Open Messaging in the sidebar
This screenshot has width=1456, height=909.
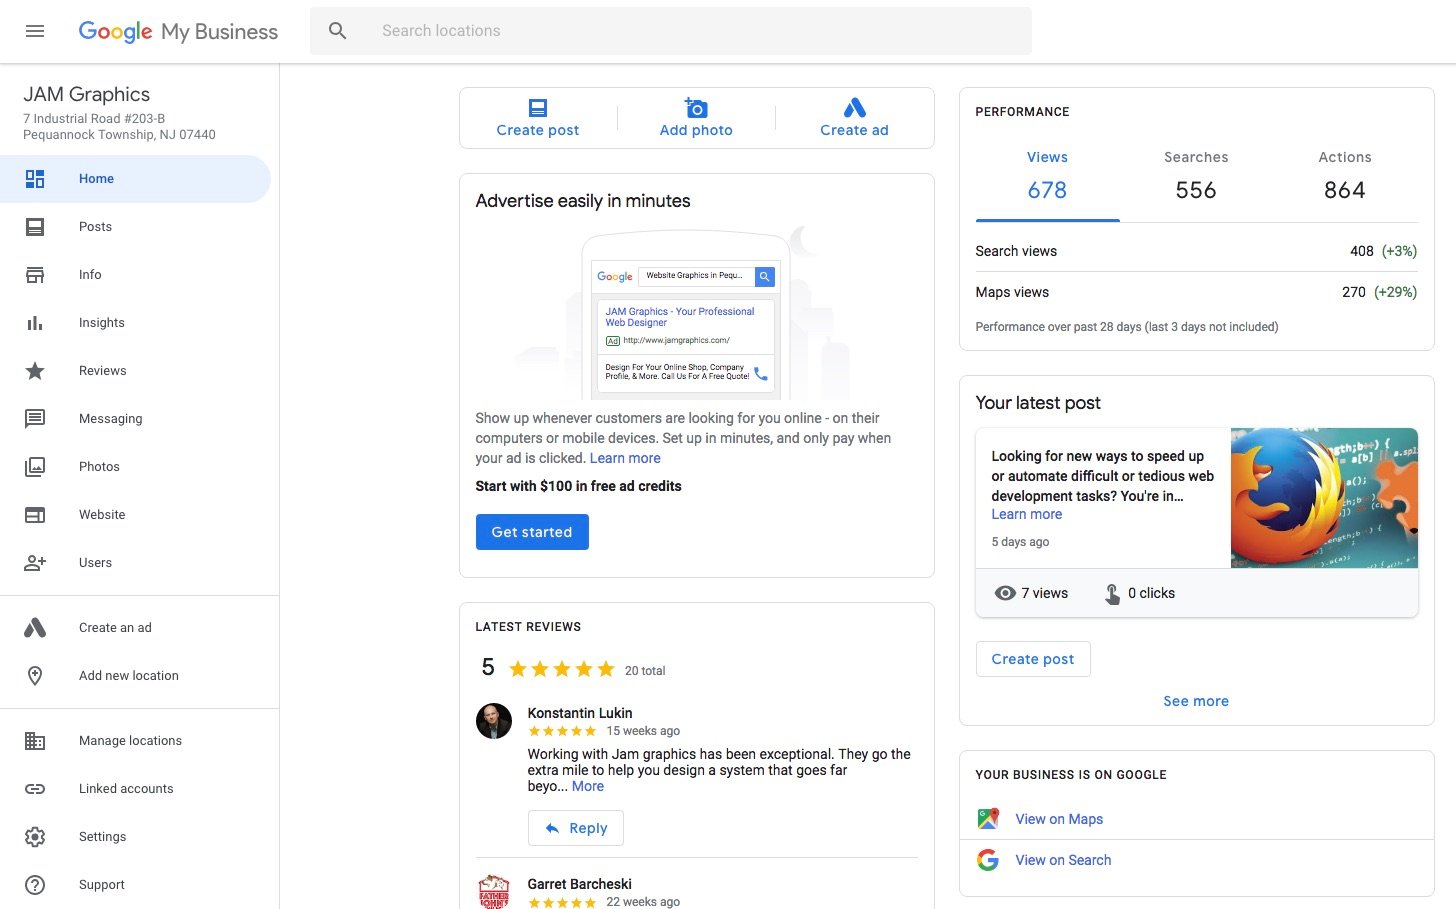[x=111, y=419]
